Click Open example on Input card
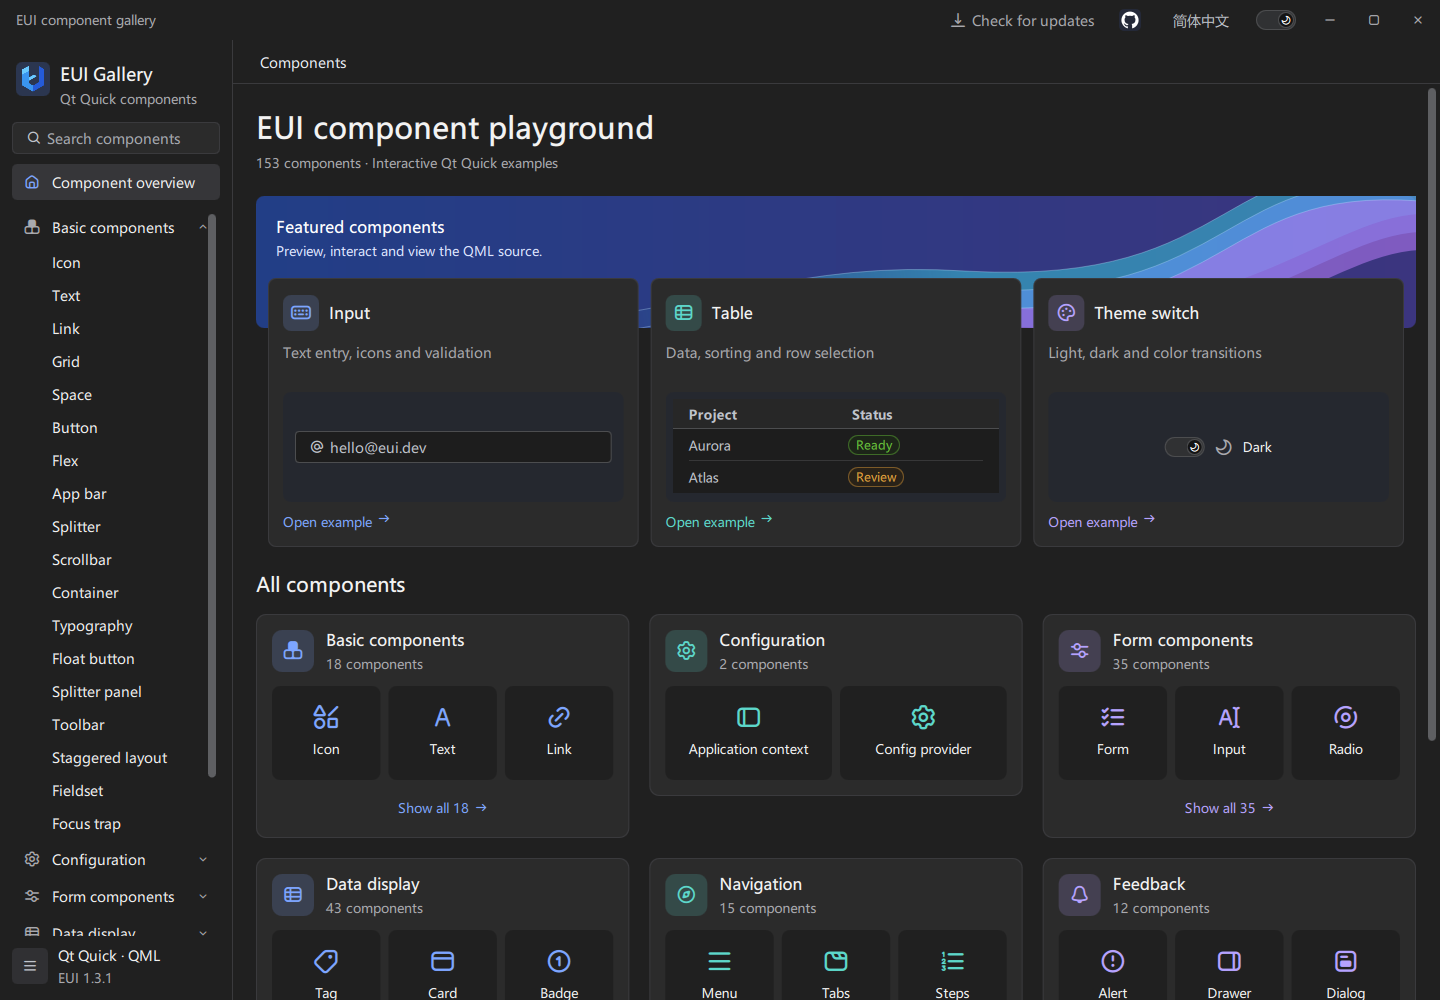The image size is (1440, 1000). [336, 522]
